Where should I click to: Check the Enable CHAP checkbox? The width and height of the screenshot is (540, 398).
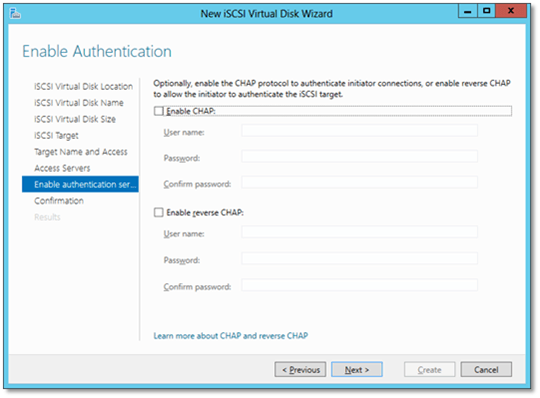(x=158, y=111)
